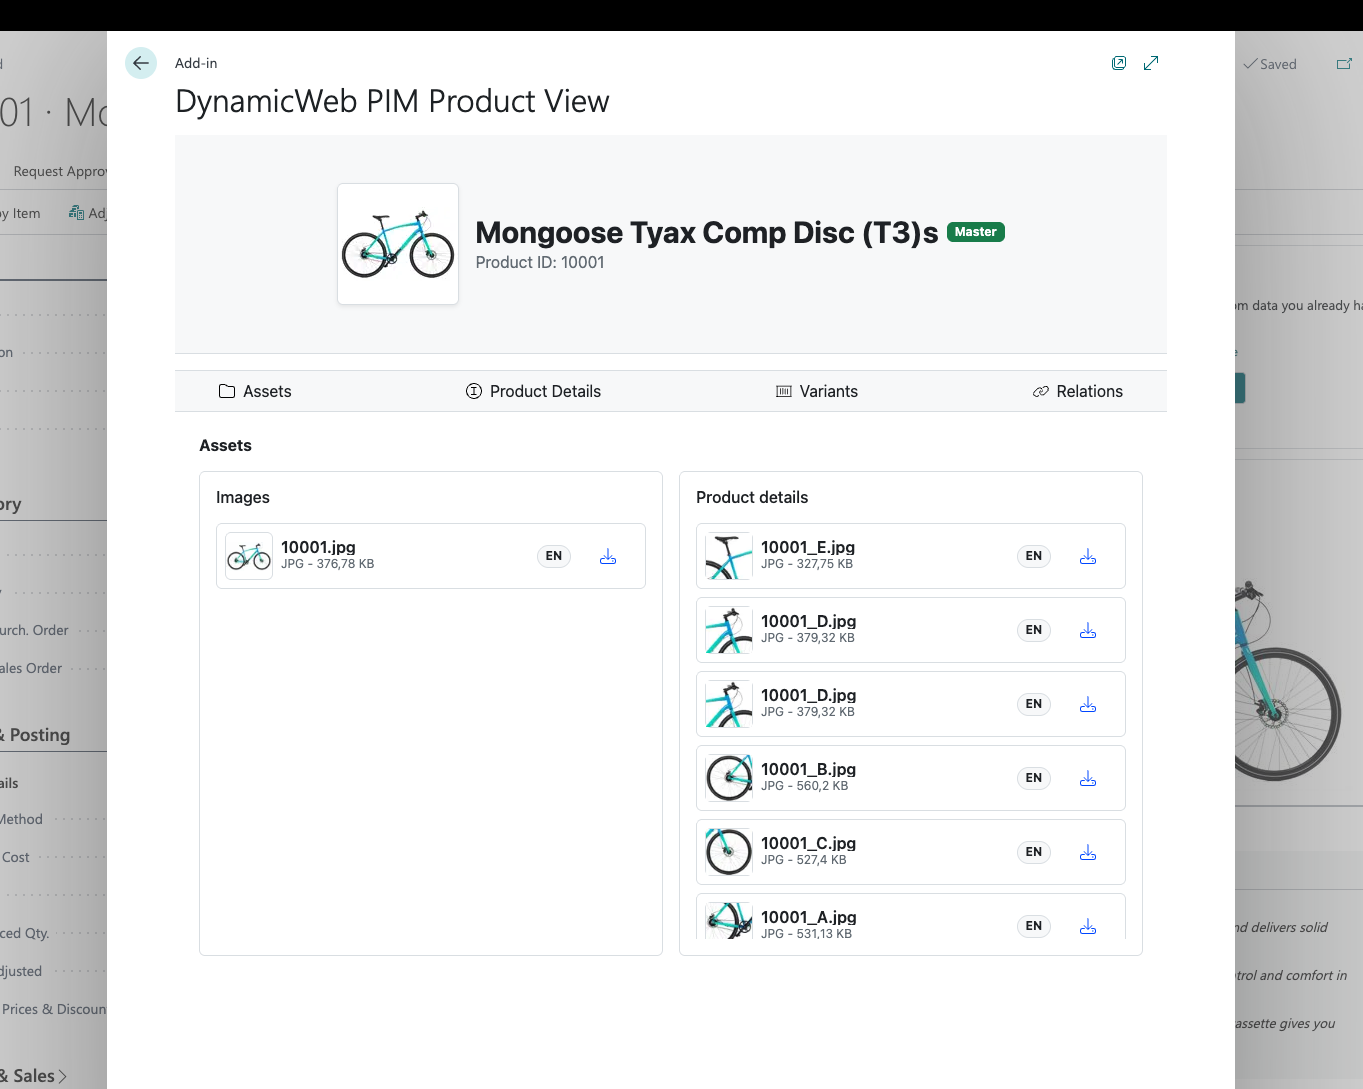Expand the add-in to full screen
The height and width of the screenshot is (1089, 1363).
click(x=1151, y=62)
